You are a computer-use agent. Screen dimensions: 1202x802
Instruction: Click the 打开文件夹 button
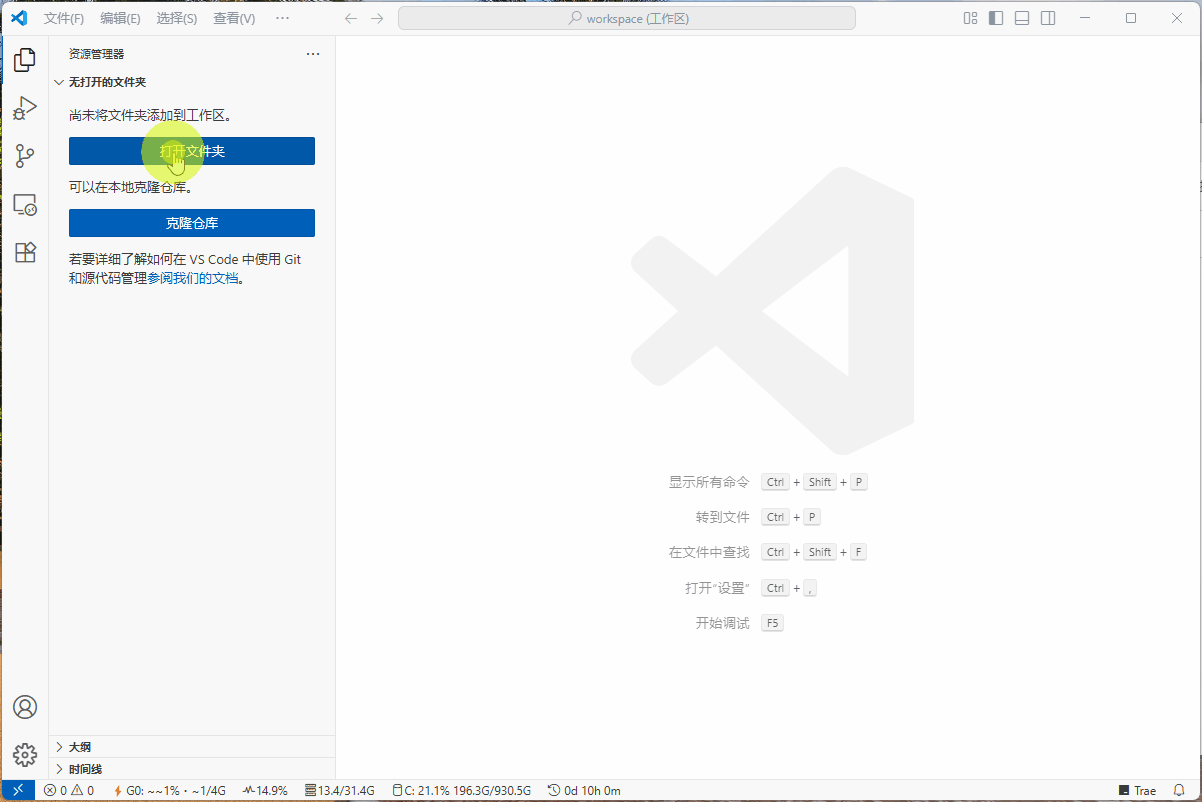point(192,151)
